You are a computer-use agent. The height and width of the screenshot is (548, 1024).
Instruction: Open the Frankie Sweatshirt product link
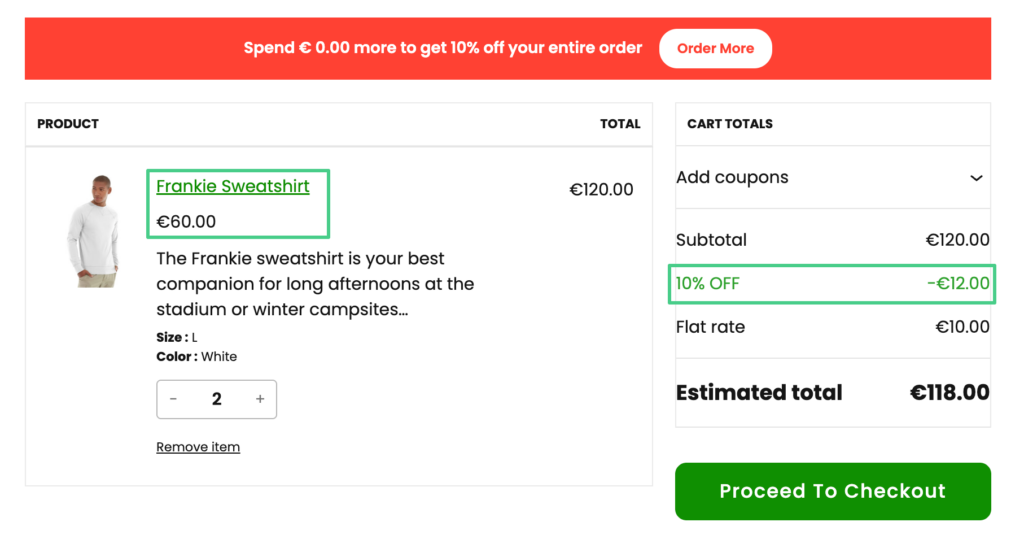coord(233,186)
